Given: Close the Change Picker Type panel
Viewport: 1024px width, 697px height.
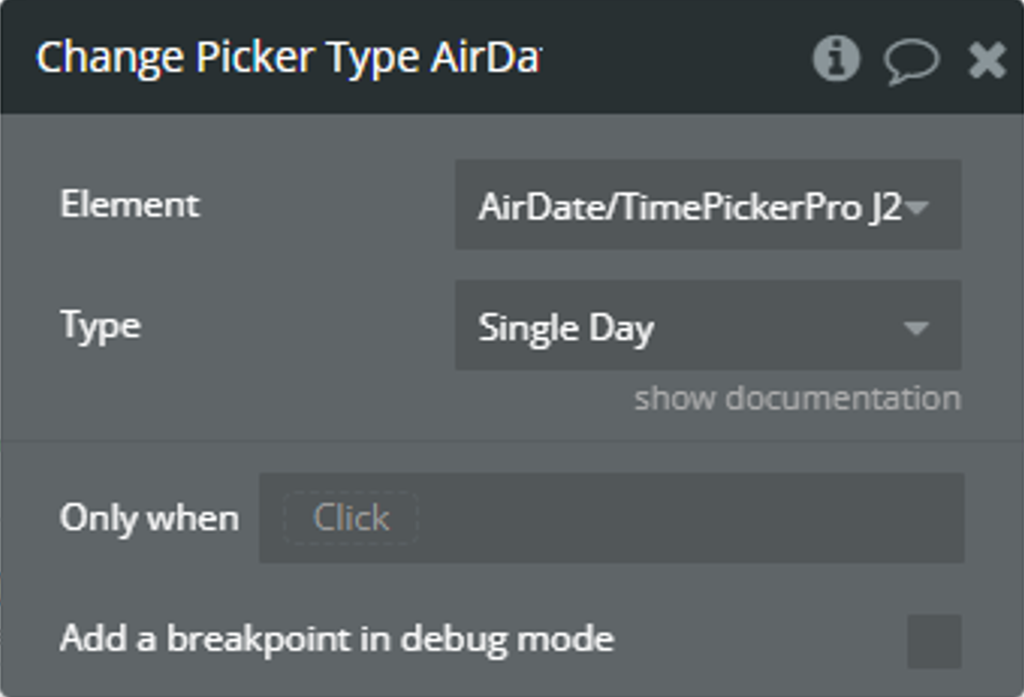Looking at the screenshot, I should tap(987, 60).
